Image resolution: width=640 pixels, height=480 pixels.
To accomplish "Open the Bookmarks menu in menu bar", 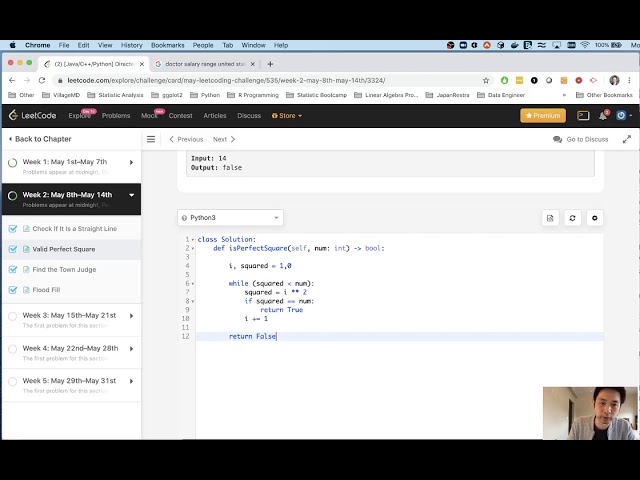I will 167,45.
